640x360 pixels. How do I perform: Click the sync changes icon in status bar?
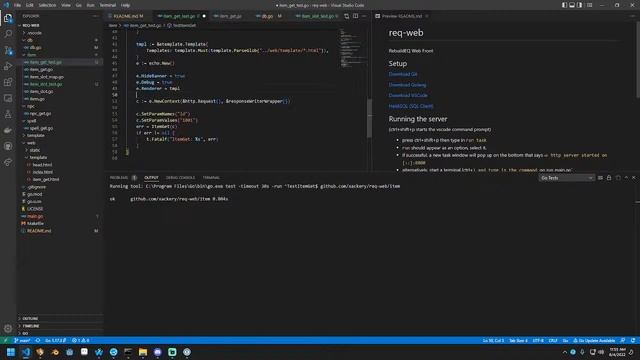[x=38, y=340]
